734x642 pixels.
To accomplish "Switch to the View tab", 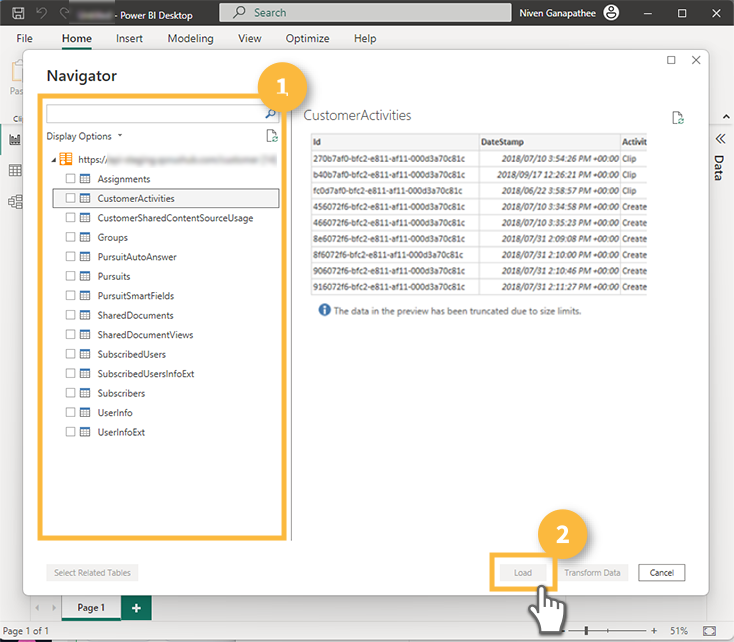I will click(x=250, y=38).
